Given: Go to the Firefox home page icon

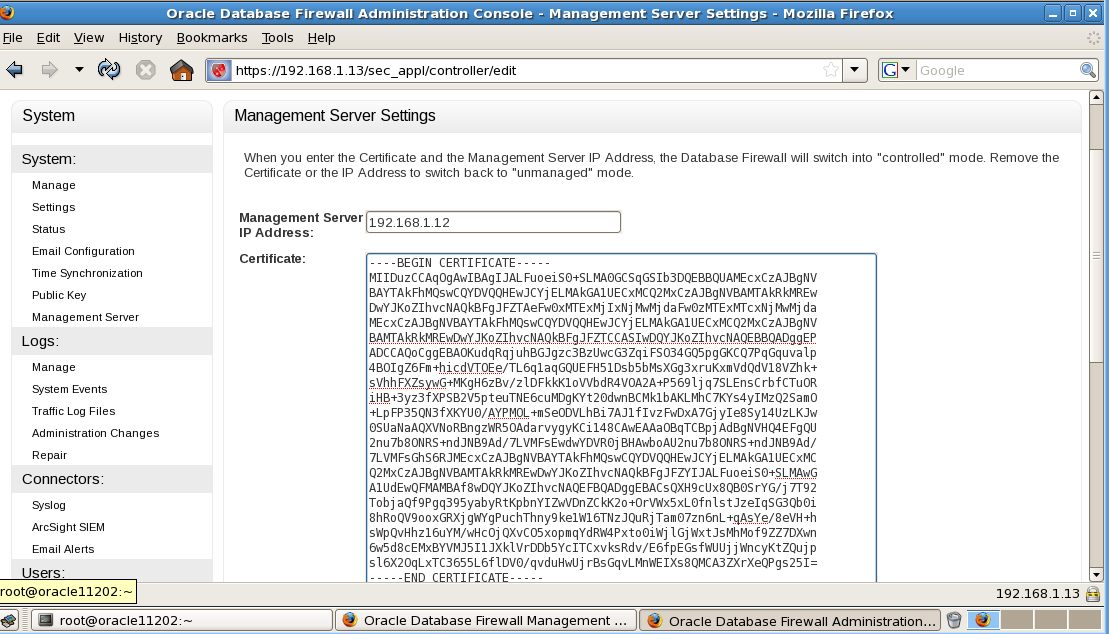Looking at the screenshot, I should click(x=181, y=70).
